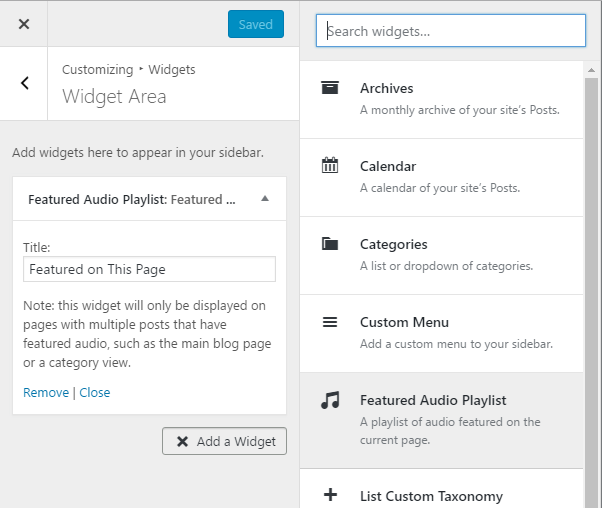Click the Categories folder icon
Viewport: 602px width, 508px height.
pyautogui.click(x=330, y=243)
